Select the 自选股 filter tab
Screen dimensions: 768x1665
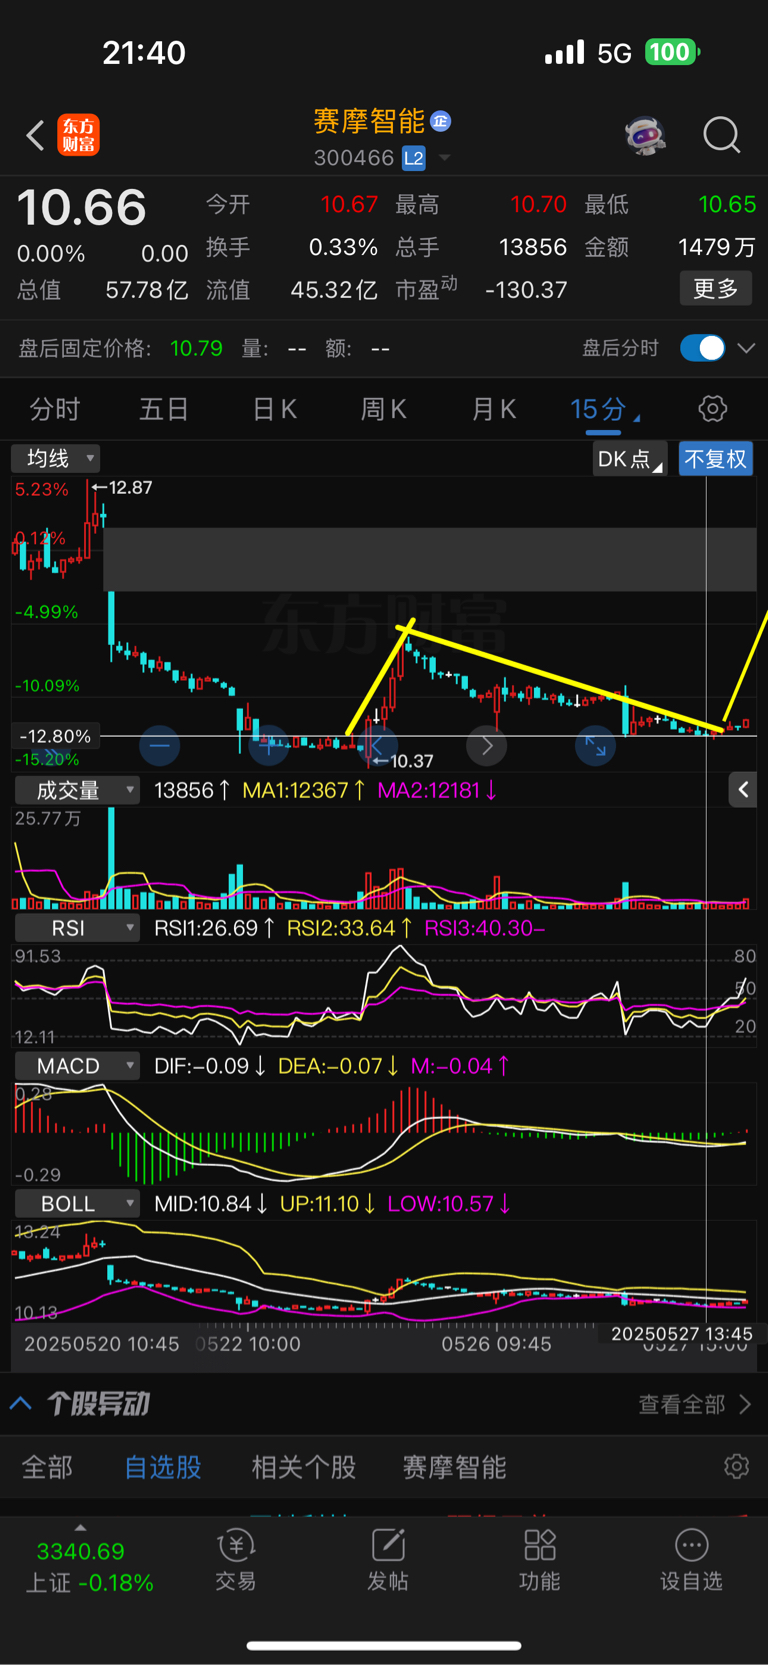(x=163, y=1467)
